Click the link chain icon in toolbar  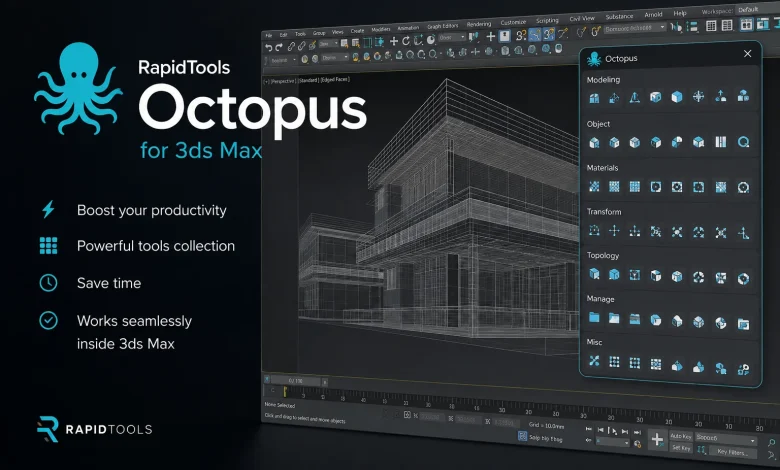[291, 46]
